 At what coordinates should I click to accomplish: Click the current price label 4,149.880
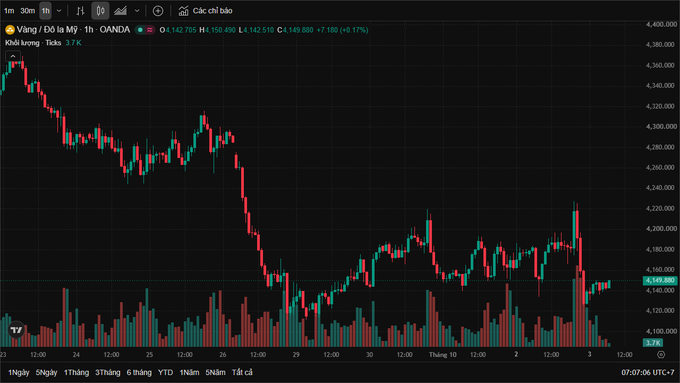(x=660, y=280)
